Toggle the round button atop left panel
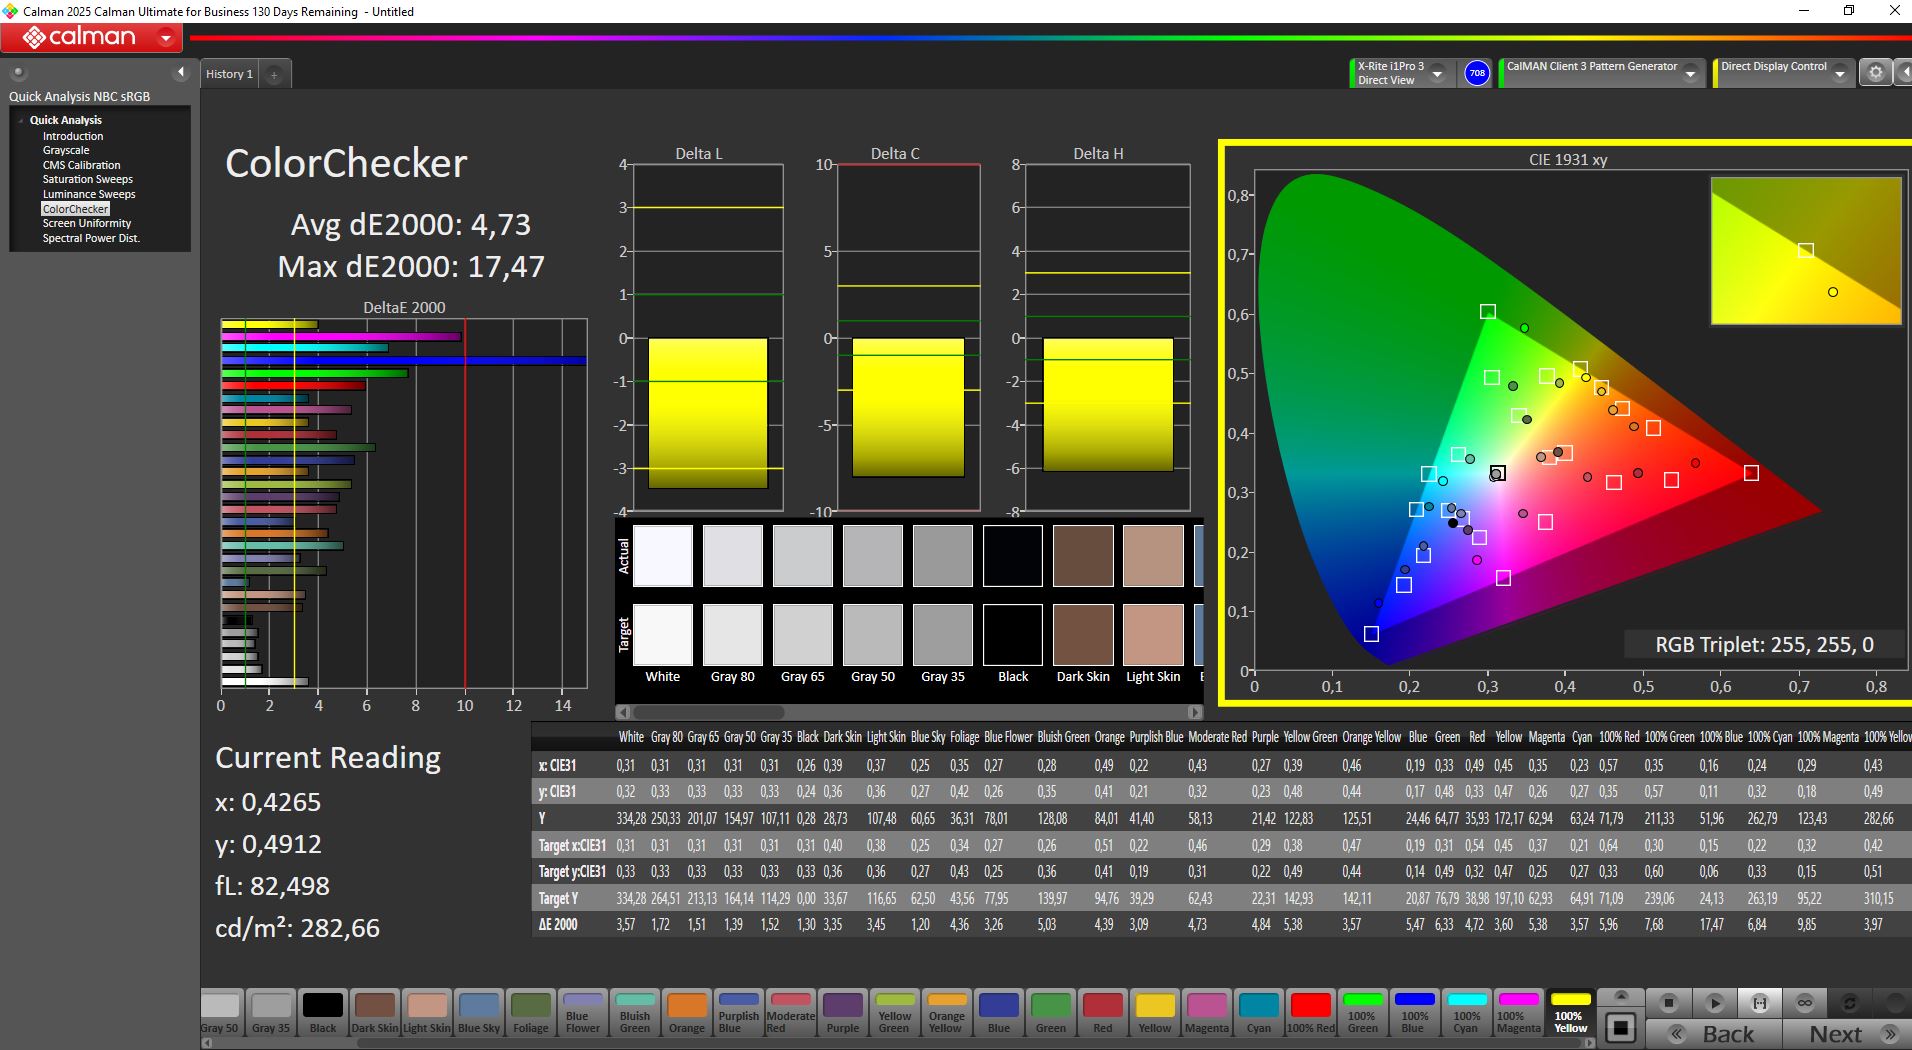Screen dimensions: 1912x1050 click(x=18, y=73)
